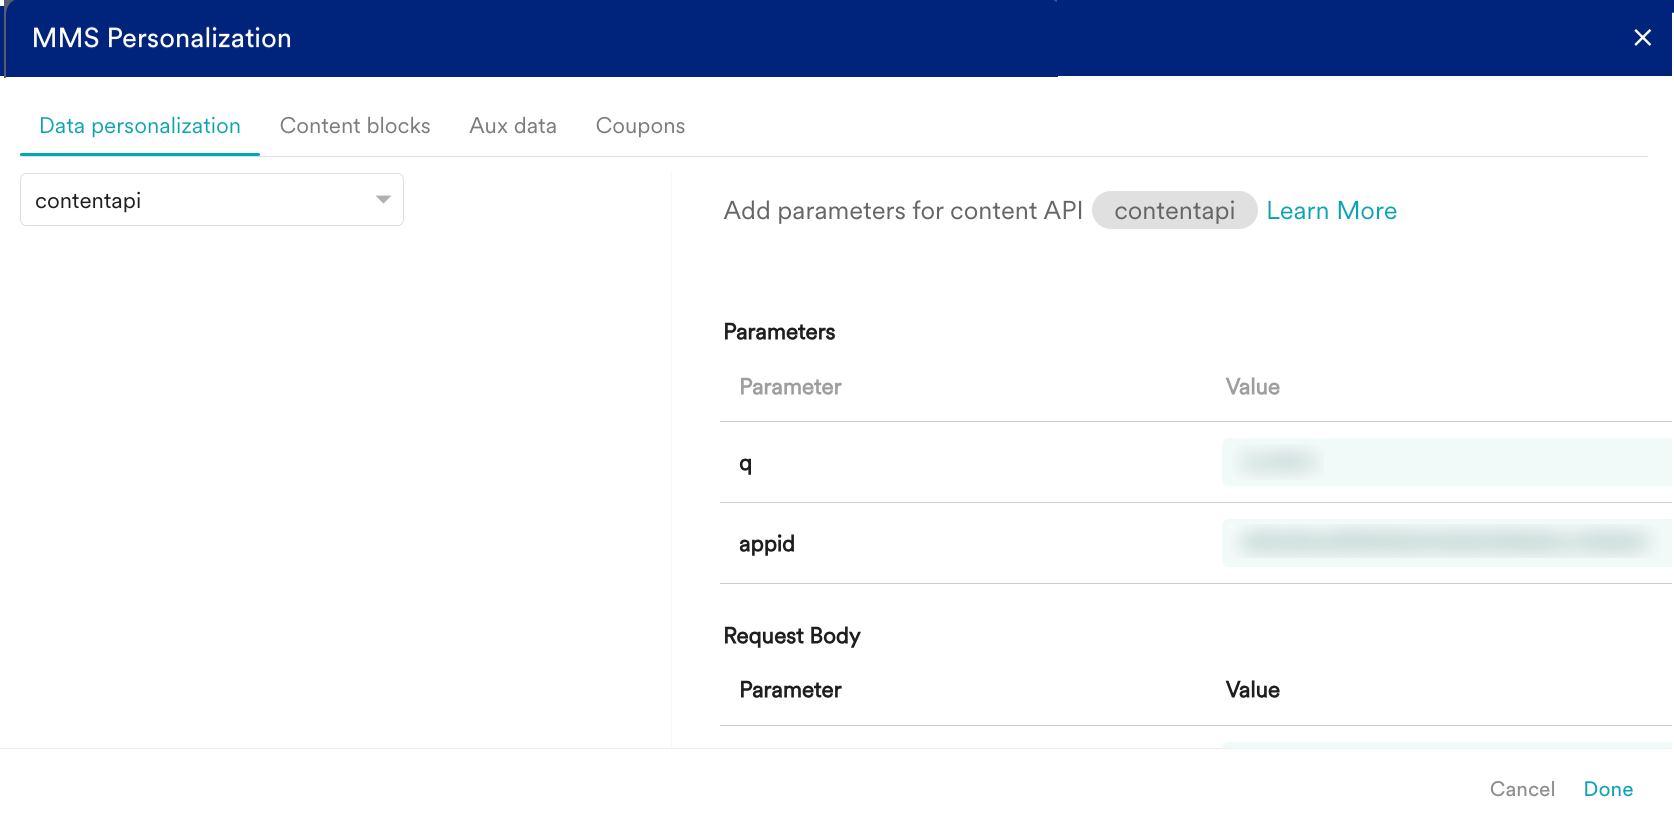This screenshot has height=816, width=1674.
Task: Go to the Coupons tab
Action: coord(640,126)
